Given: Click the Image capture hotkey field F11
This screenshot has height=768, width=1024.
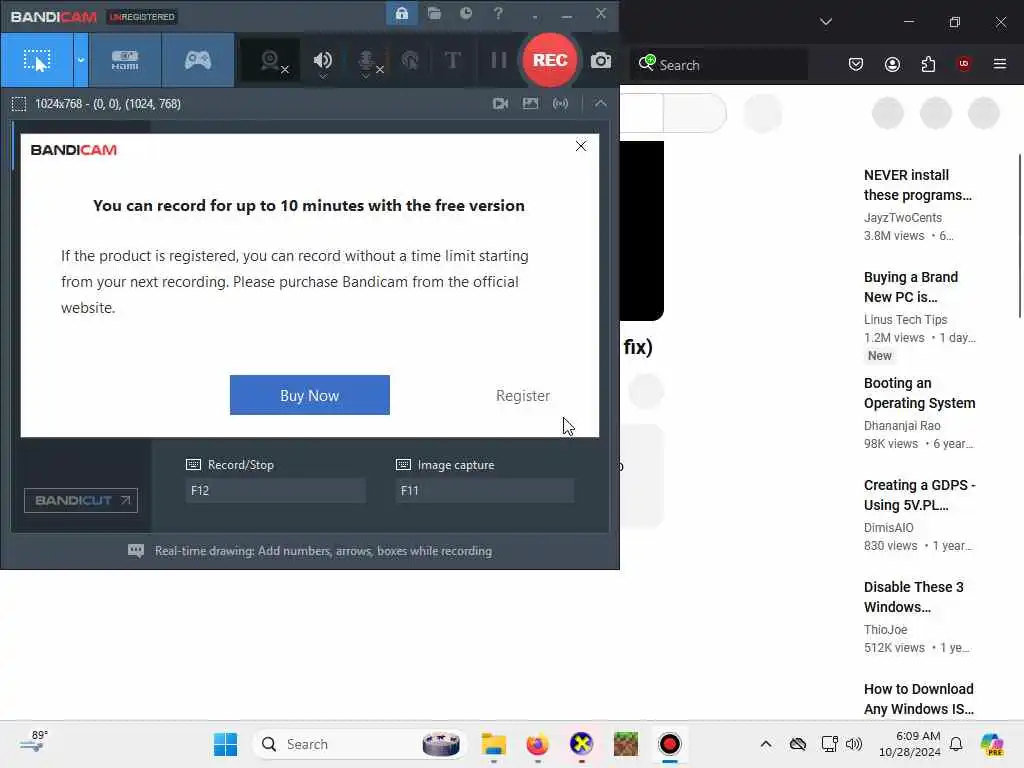Looking at the screenshot, I should point(485,490).
